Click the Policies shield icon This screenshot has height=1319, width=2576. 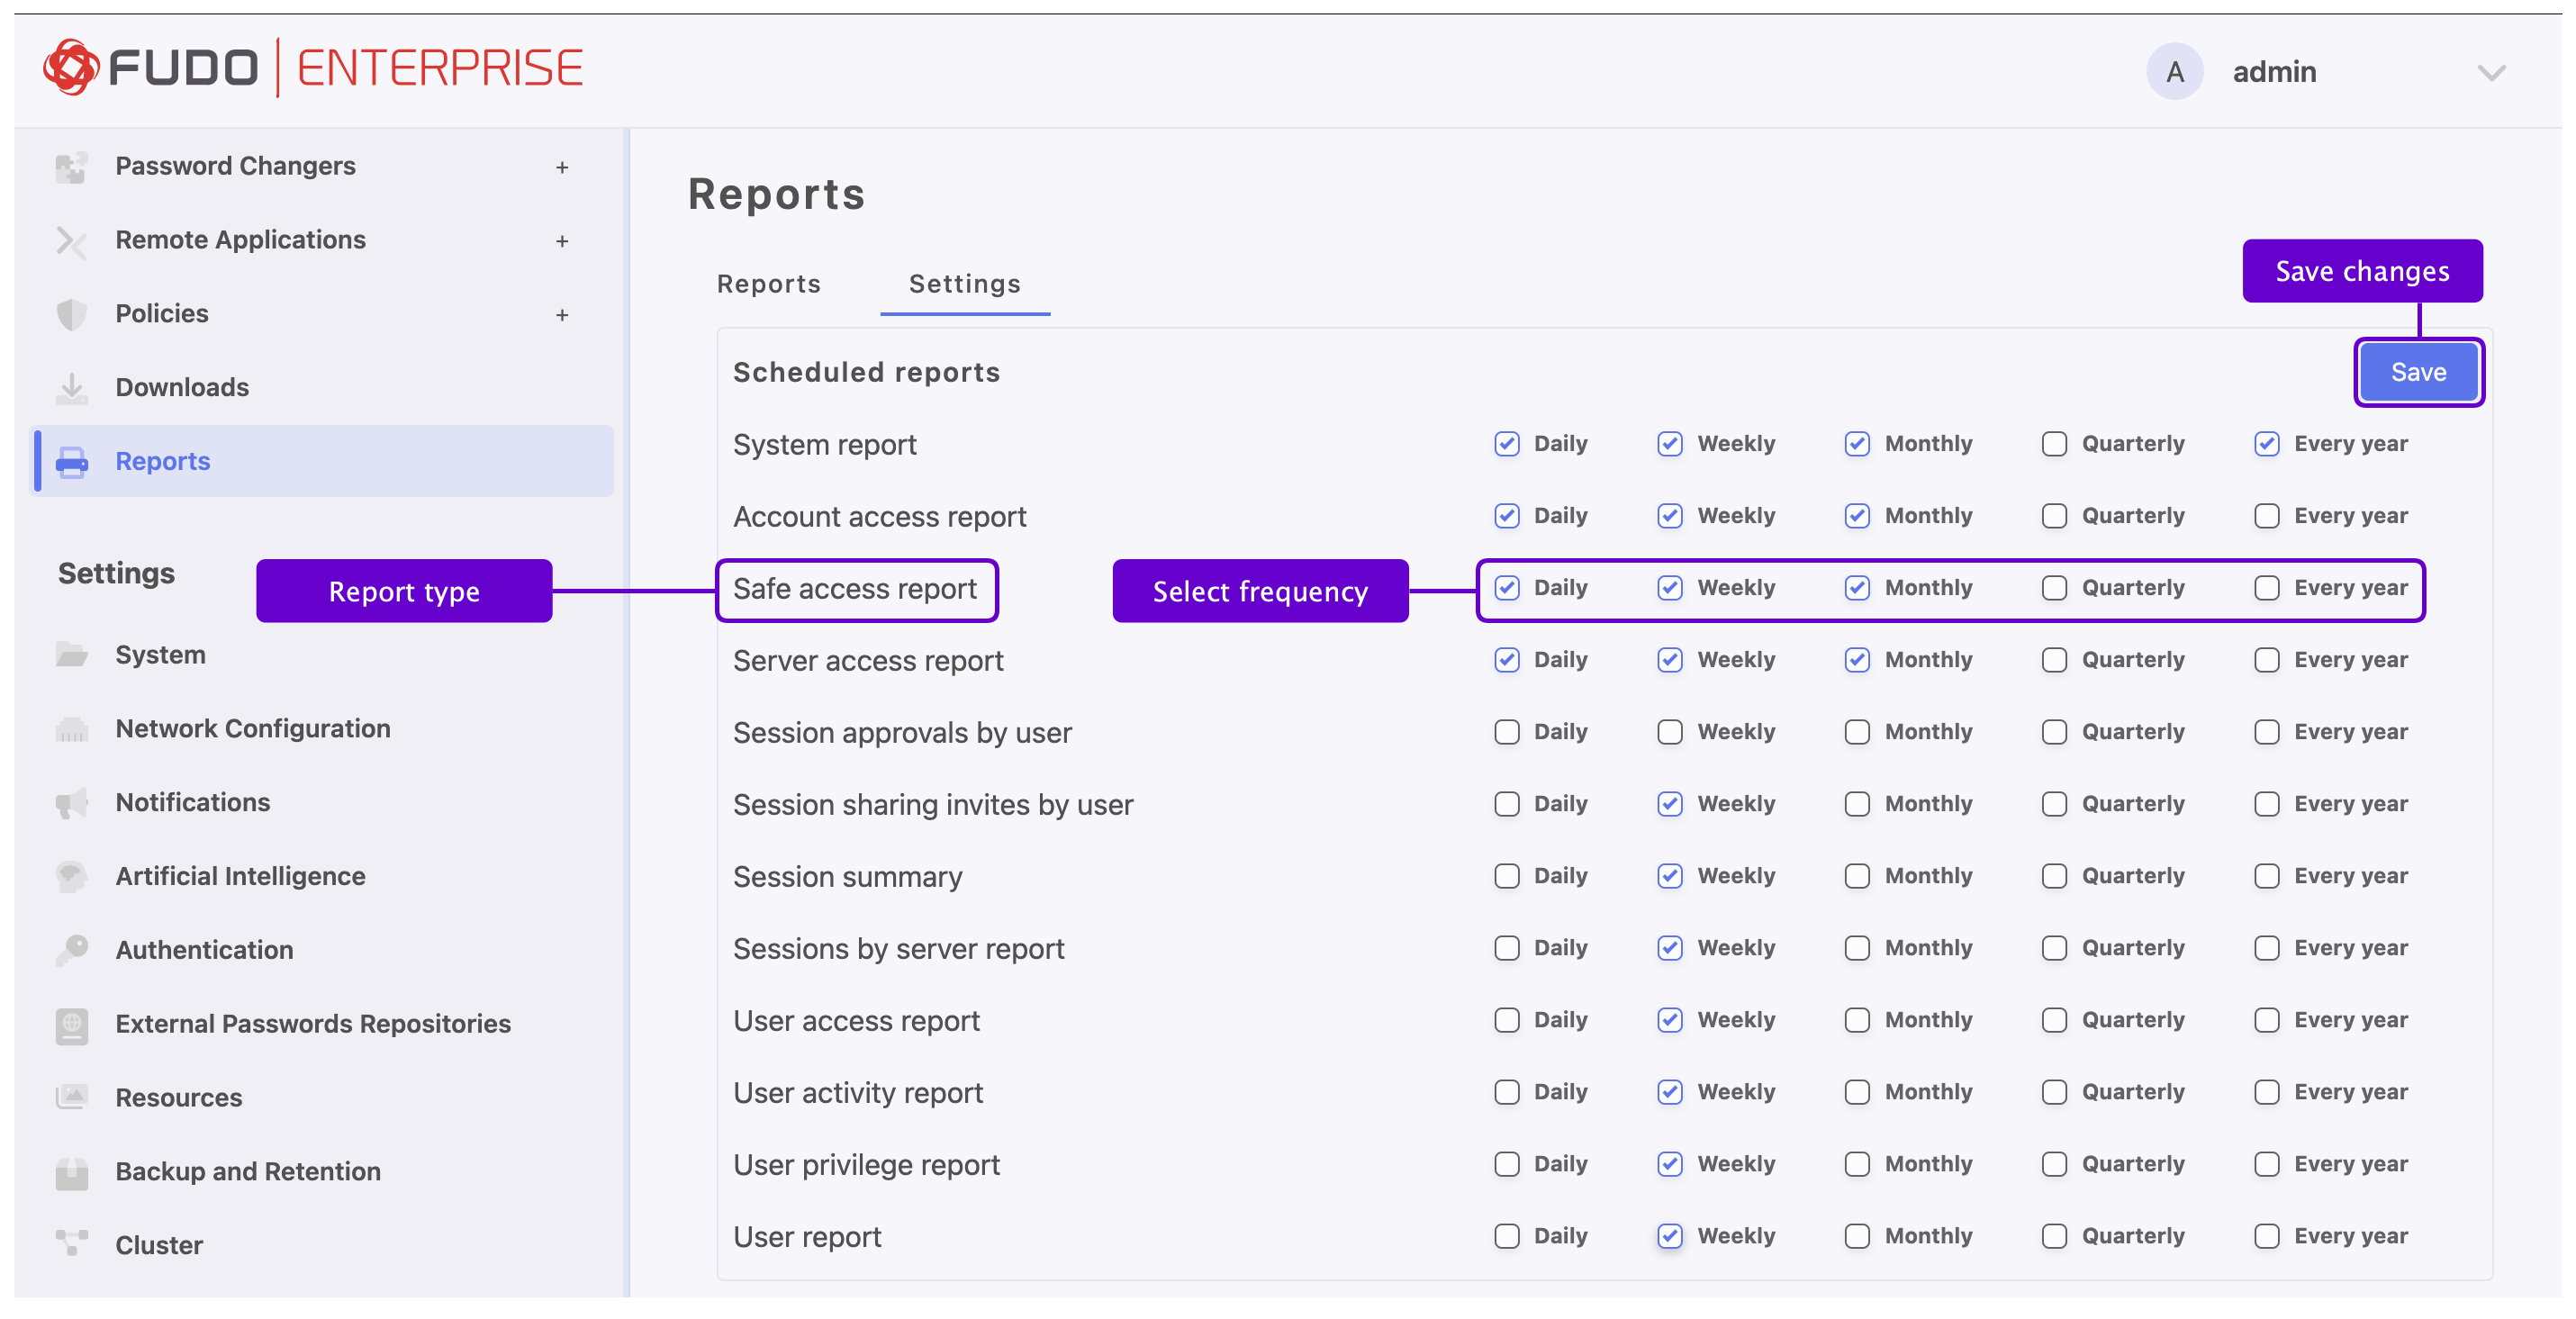pos(71,314)
